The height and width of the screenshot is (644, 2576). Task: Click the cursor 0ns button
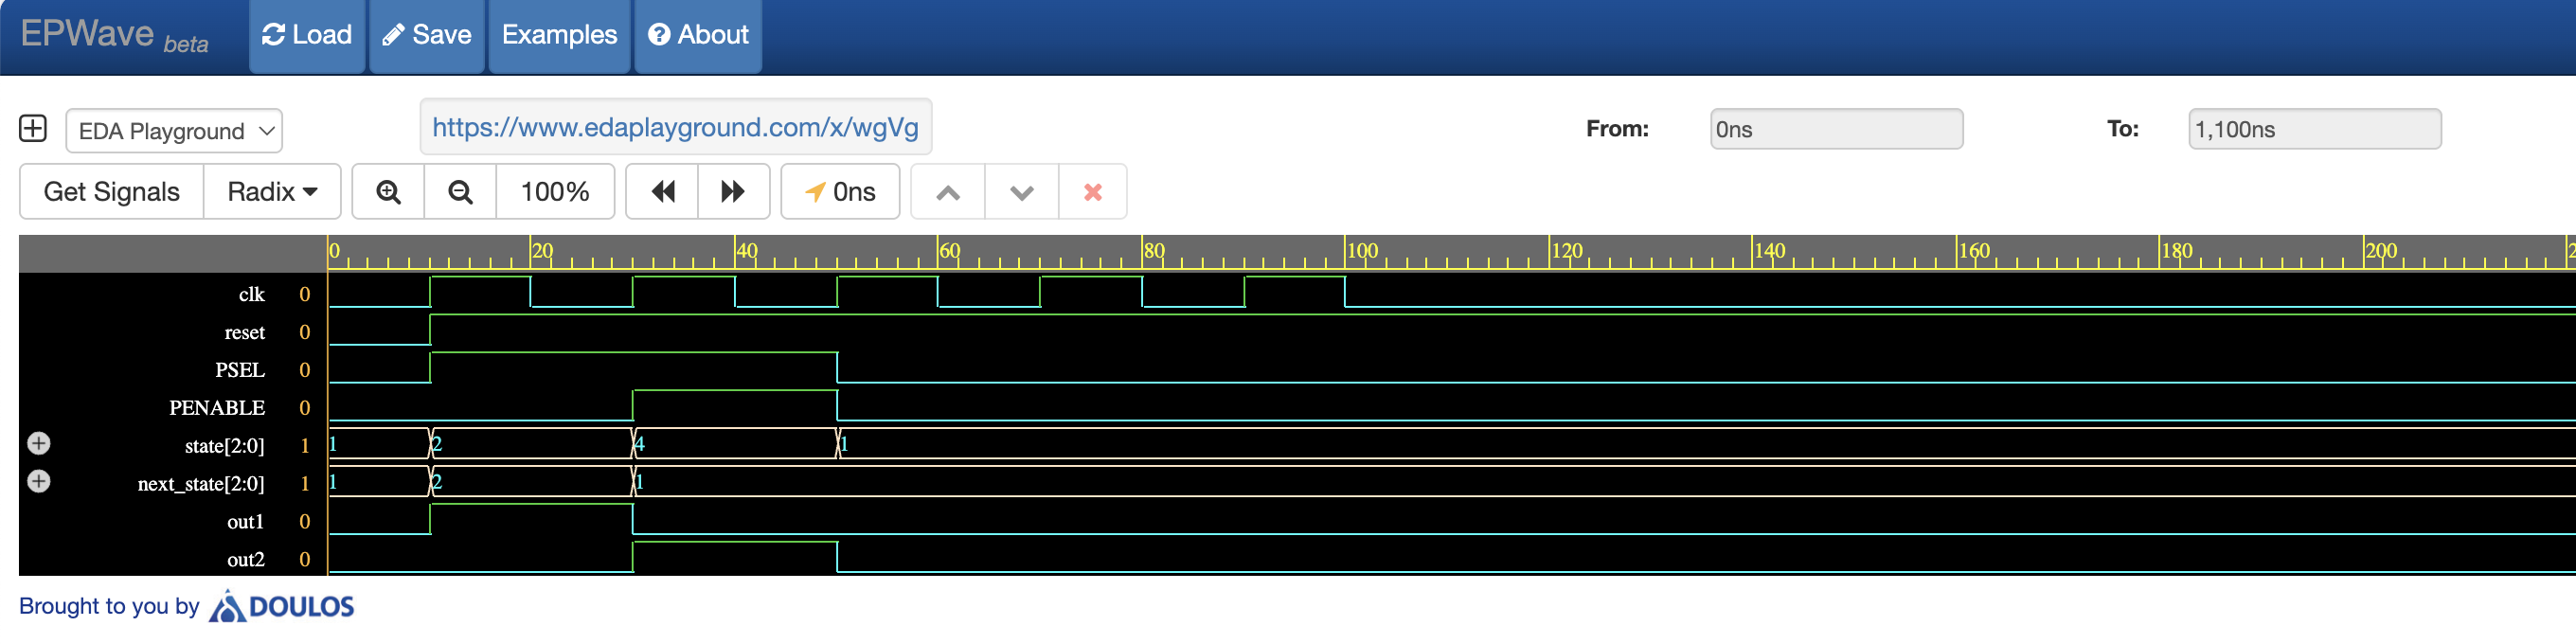point(840,192)
